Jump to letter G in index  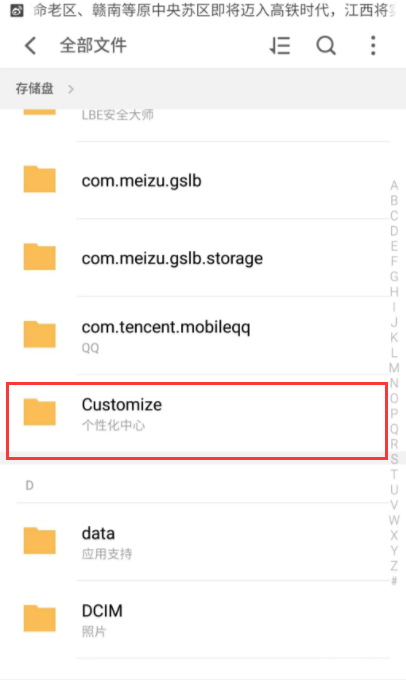tap(394, 276)
